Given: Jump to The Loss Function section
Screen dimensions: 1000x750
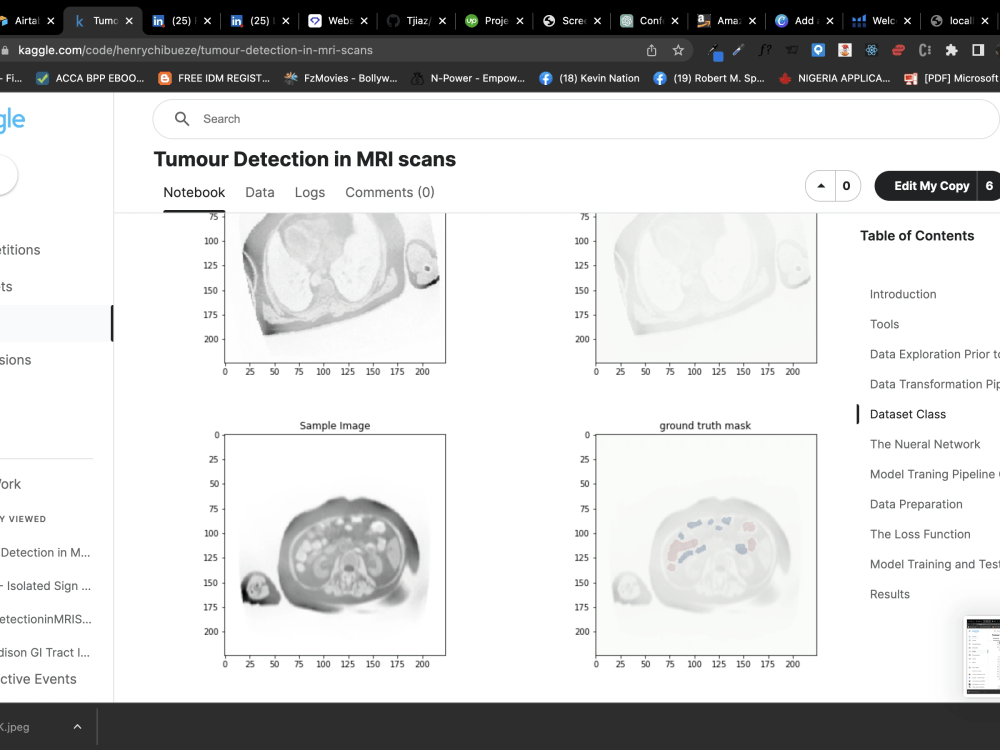Looking at the screenshot, I should tap(920, 534).
